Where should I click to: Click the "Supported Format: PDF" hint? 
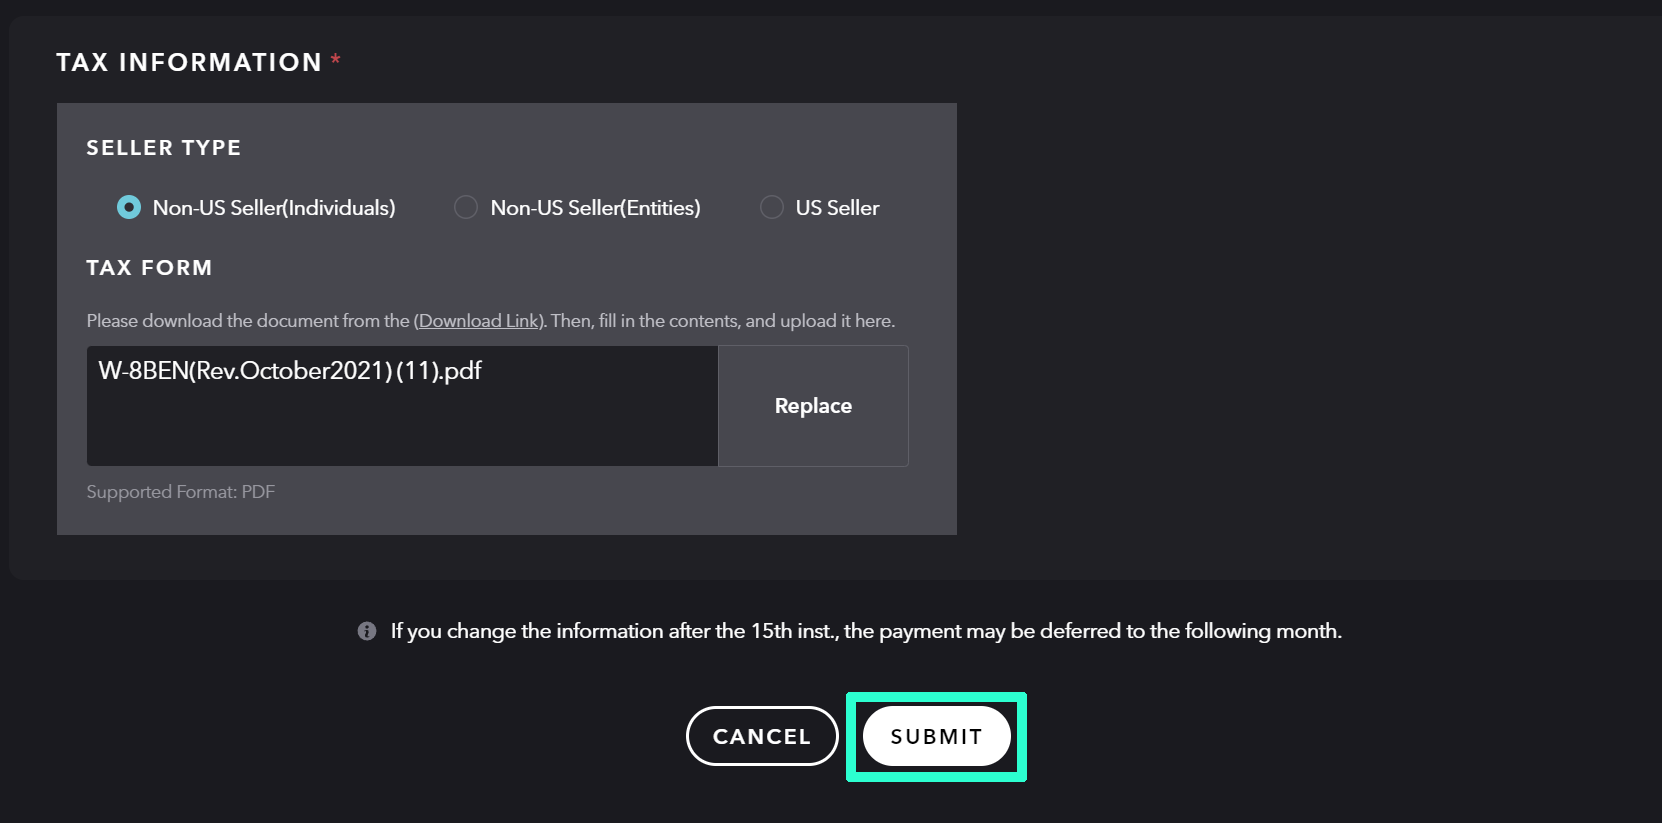[180, 492]
